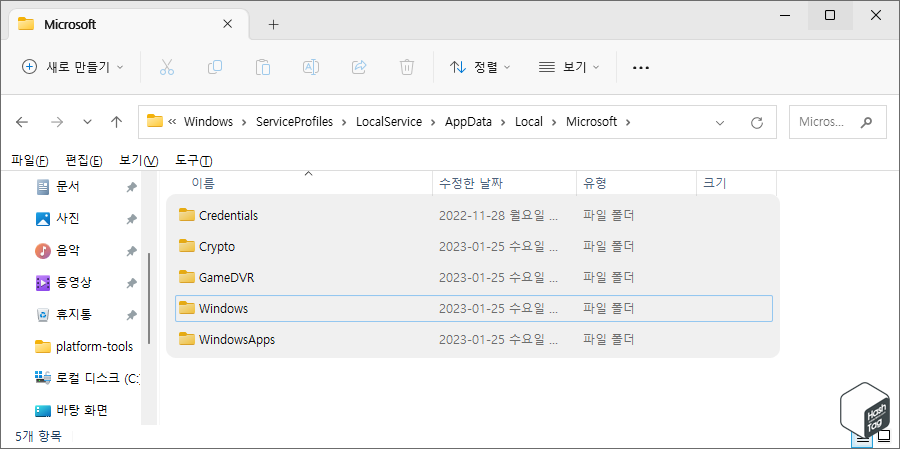Image resolution: width=900 pixels, height=449 pixels.
Task: Open the 파일(F) menu
Action: [x=29, y=161]
